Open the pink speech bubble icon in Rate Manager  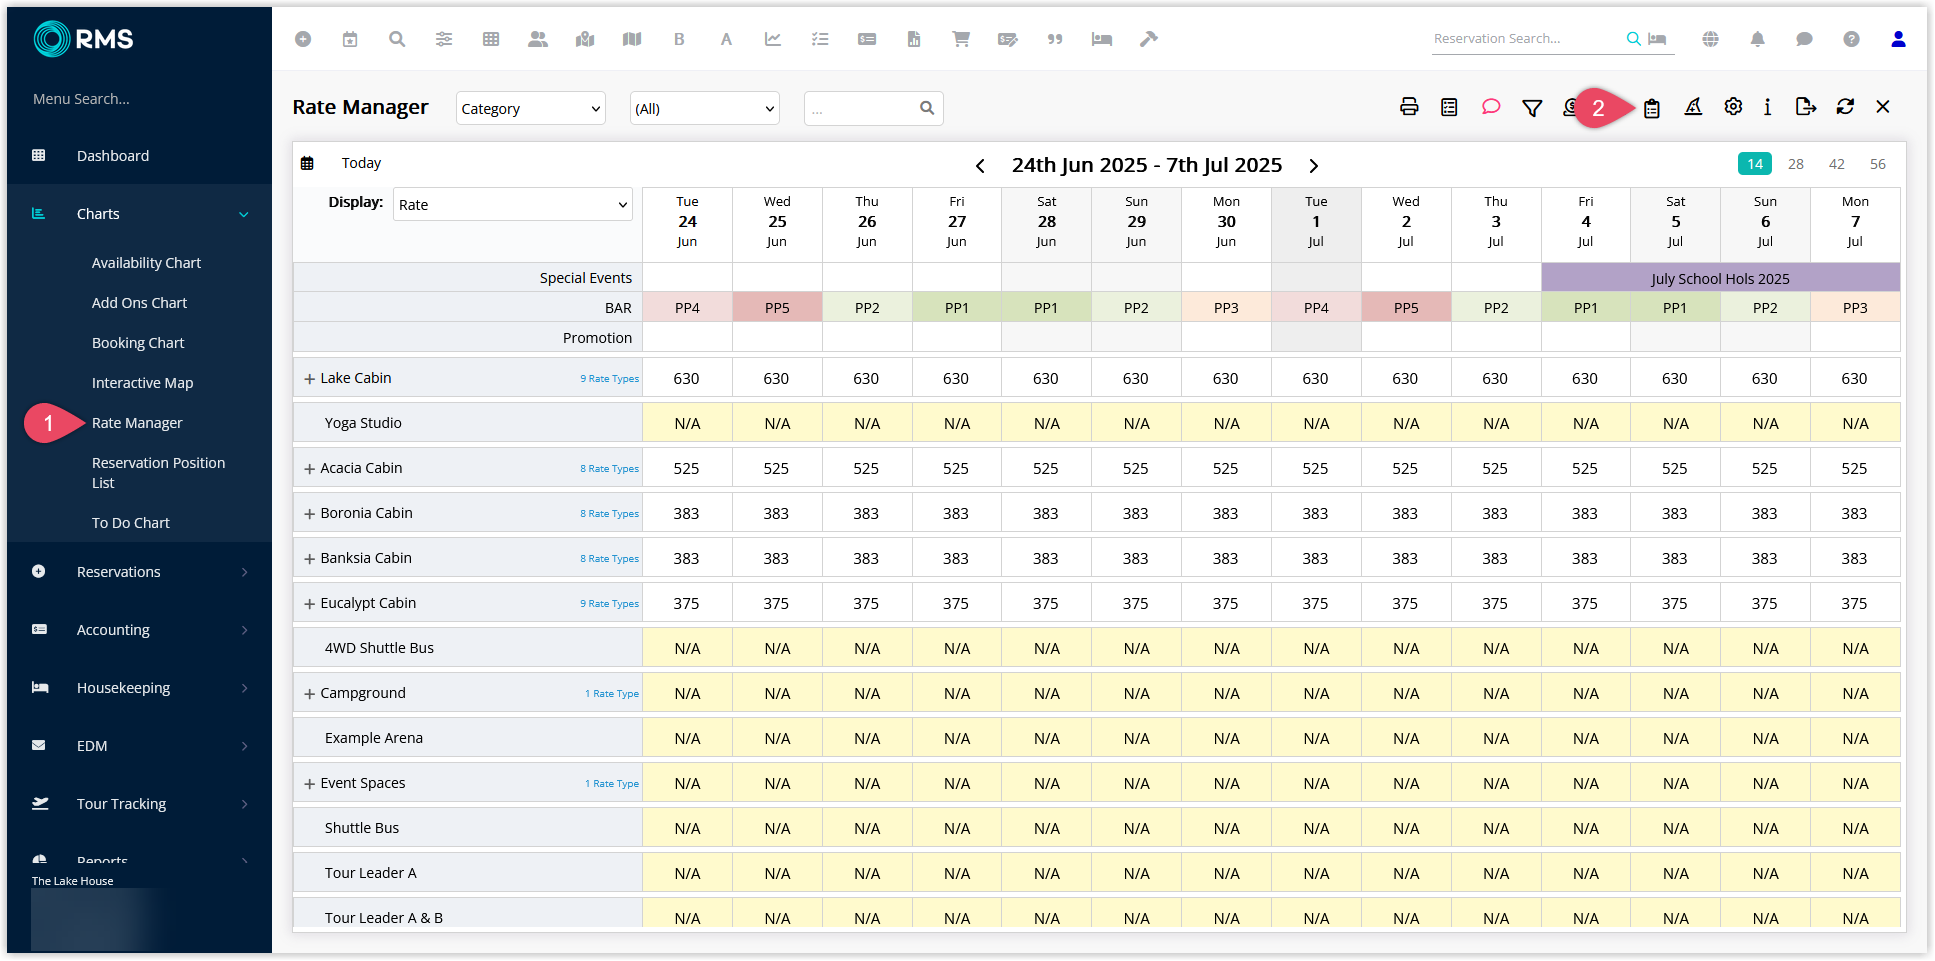[x=1491, y=107]
